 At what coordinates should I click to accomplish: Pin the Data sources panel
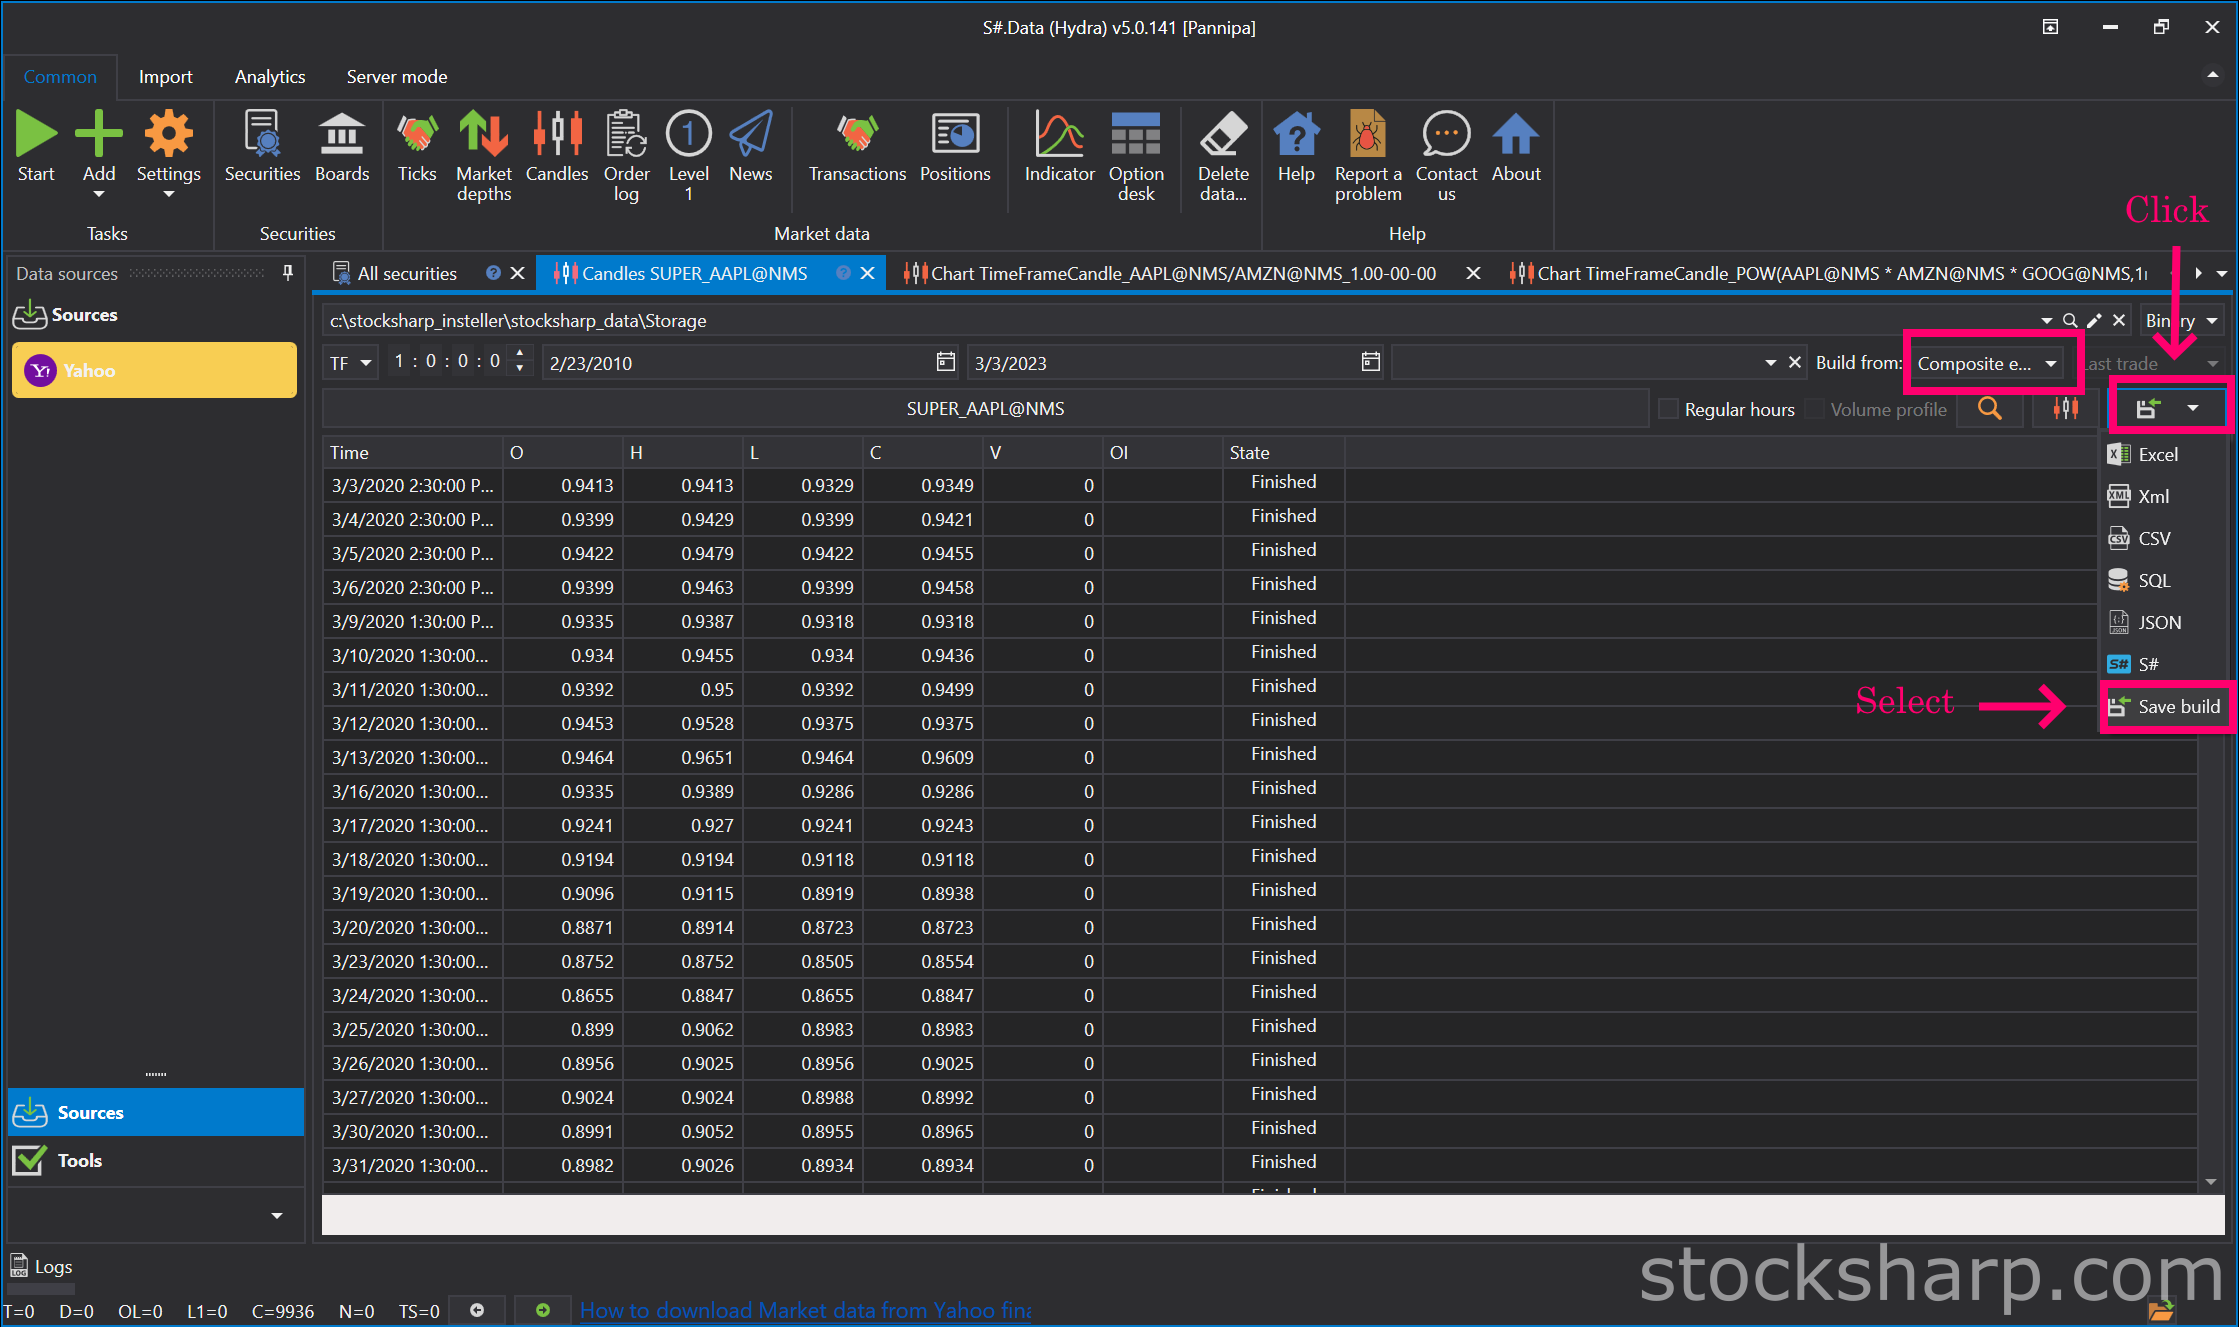point(288,273)
